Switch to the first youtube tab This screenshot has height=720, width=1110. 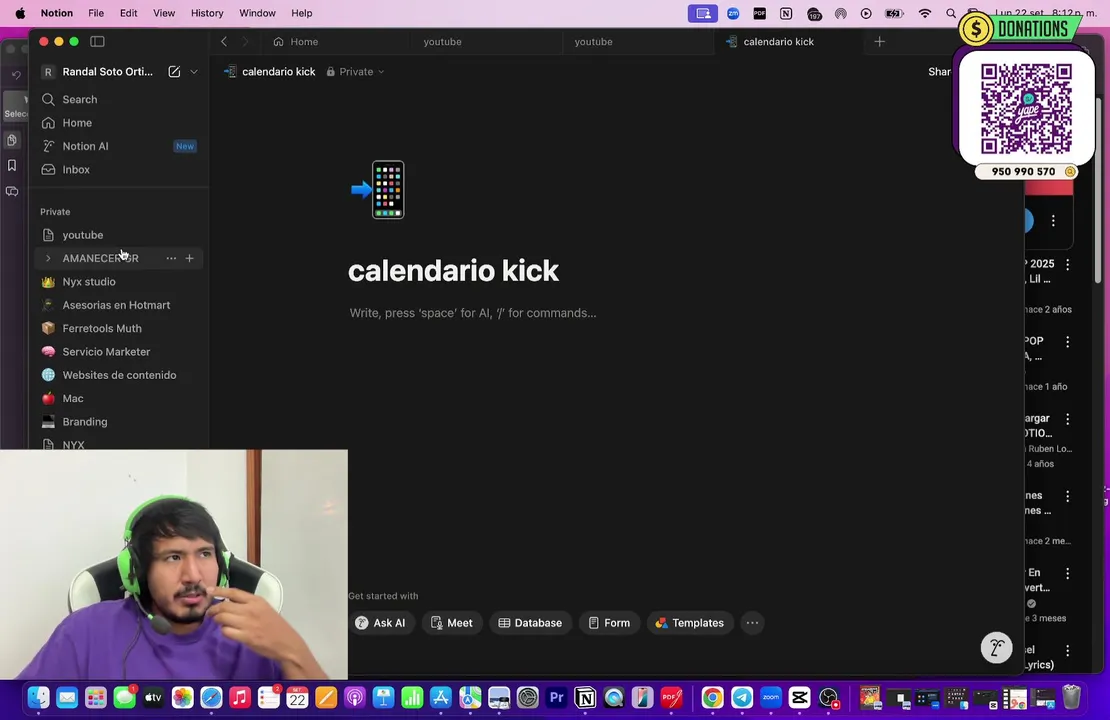click(x=442, y=42)
